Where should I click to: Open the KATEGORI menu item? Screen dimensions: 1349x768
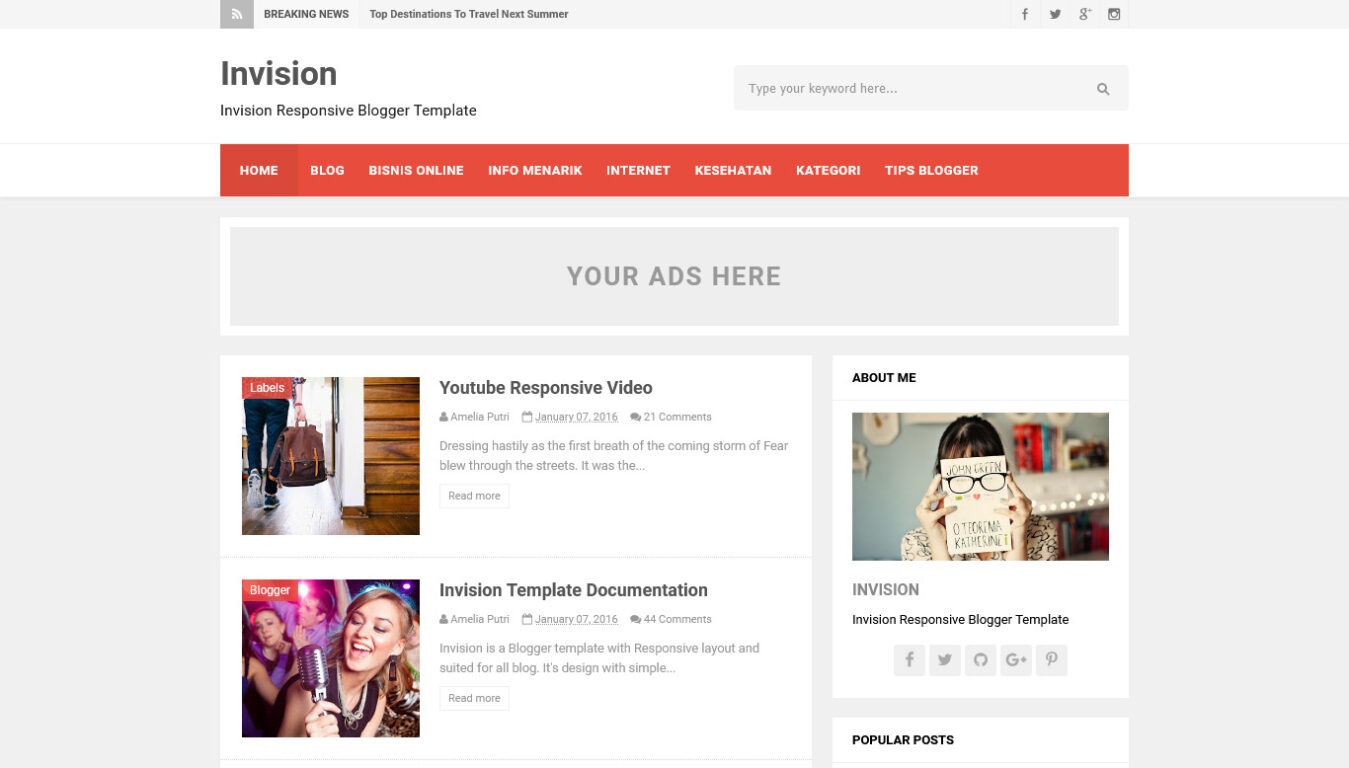[x=828, y=170]
